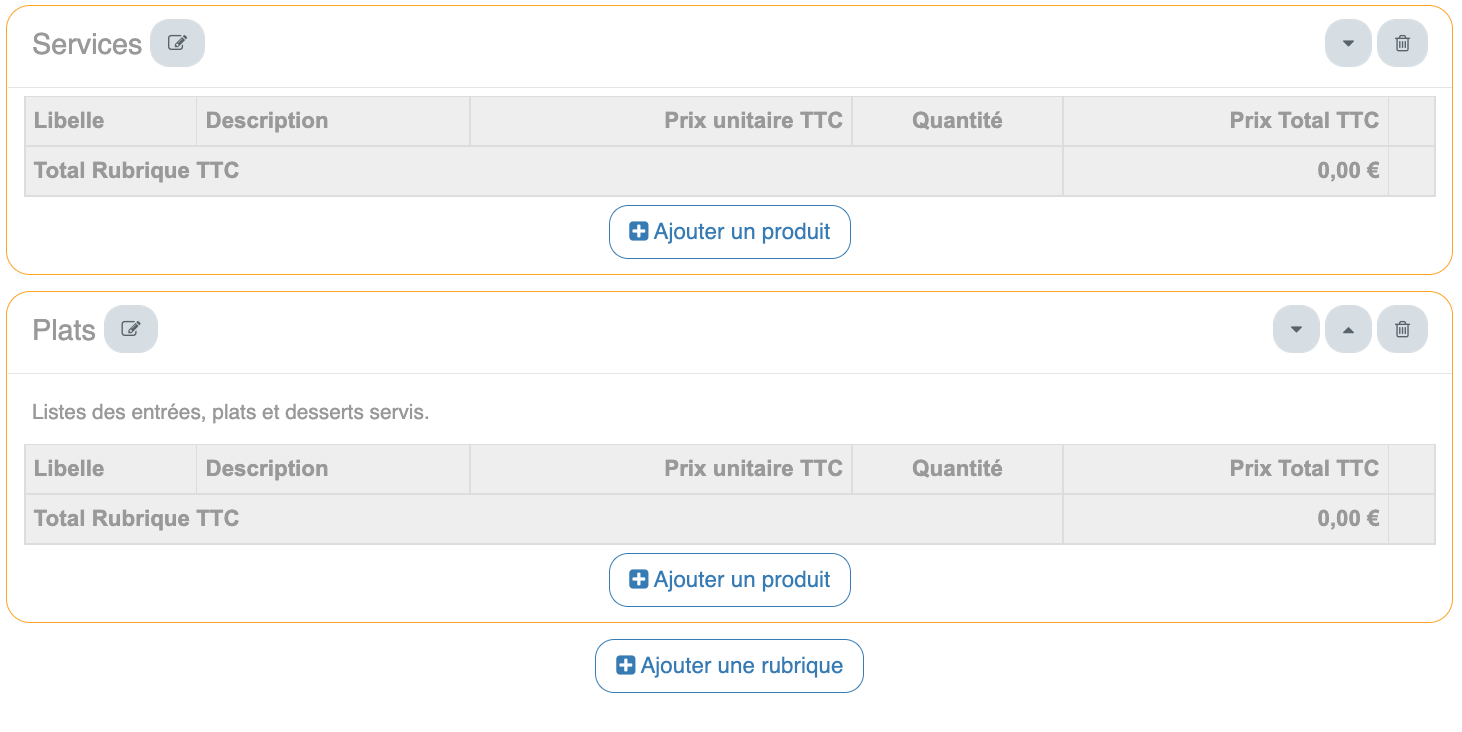Click the 0,00 € total in Services
Image resolution: width=1462 pixels, height=732 pixels.
[1348, 171]
